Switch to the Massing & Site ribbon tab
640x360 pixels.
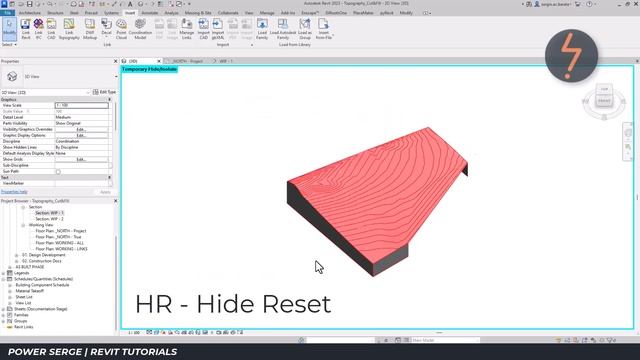pyautogui.click(x=198, y=13)
